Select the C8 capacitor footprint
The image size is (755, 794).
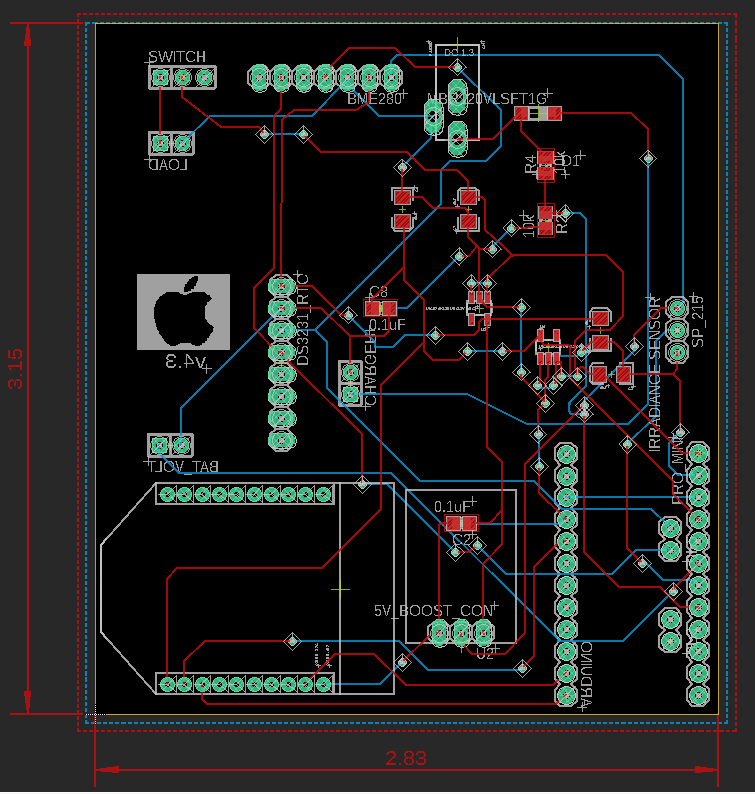coord(380,308)
